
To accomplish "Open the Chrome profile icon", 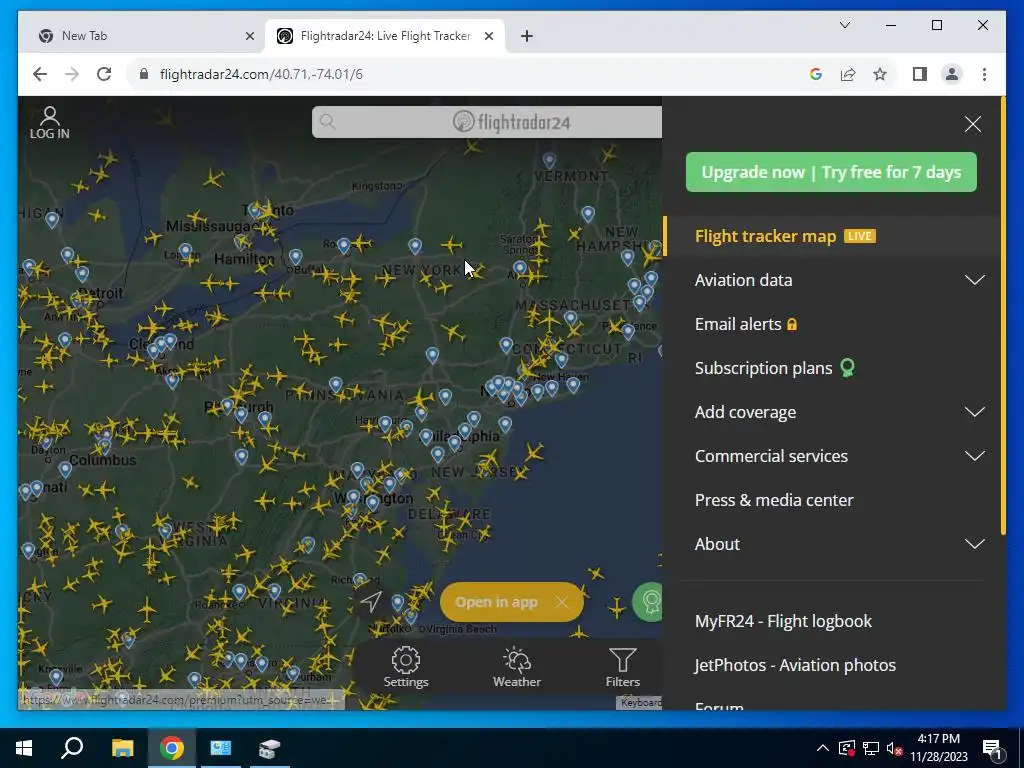I will pyautogui.click(x=952, y=74).
